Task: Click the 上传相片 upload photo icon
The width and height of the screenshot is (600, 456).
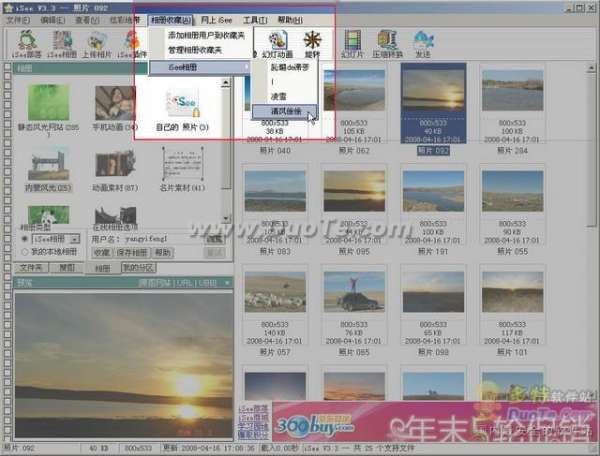Action: click(97, 44)
